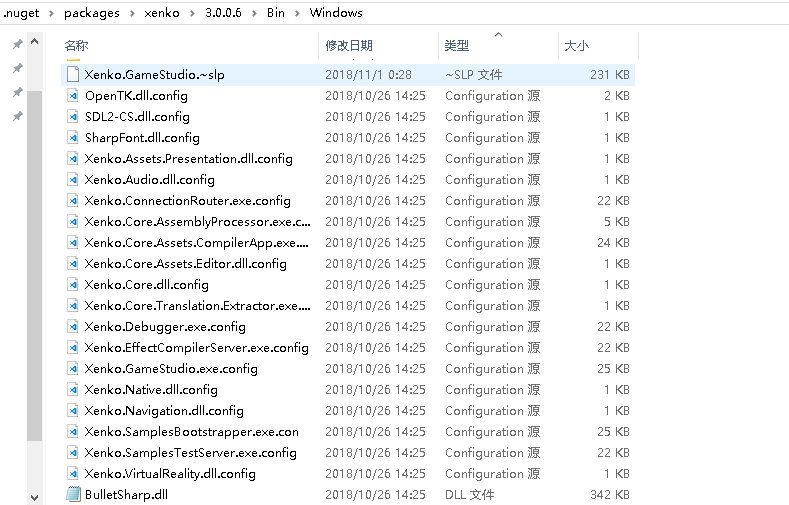Click the date 2018/11/1 0:28

(368, 75)
